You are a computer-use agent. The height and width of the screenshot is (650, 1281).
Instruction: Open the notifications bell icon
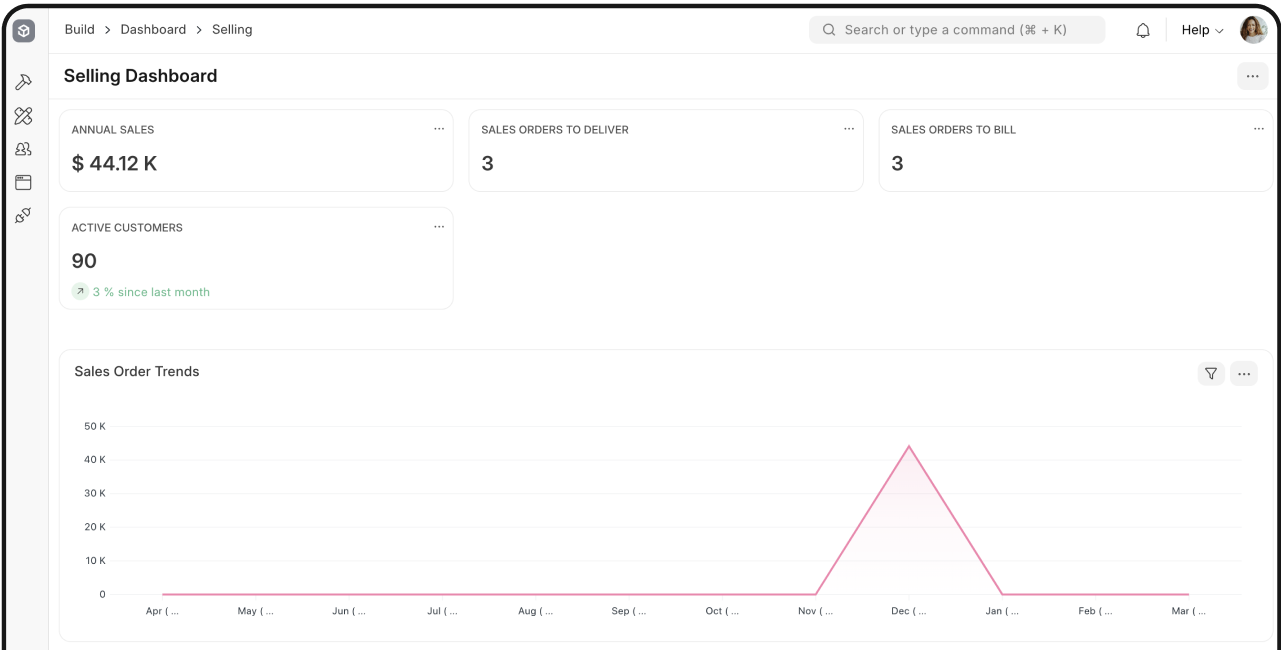point(1142,30)
